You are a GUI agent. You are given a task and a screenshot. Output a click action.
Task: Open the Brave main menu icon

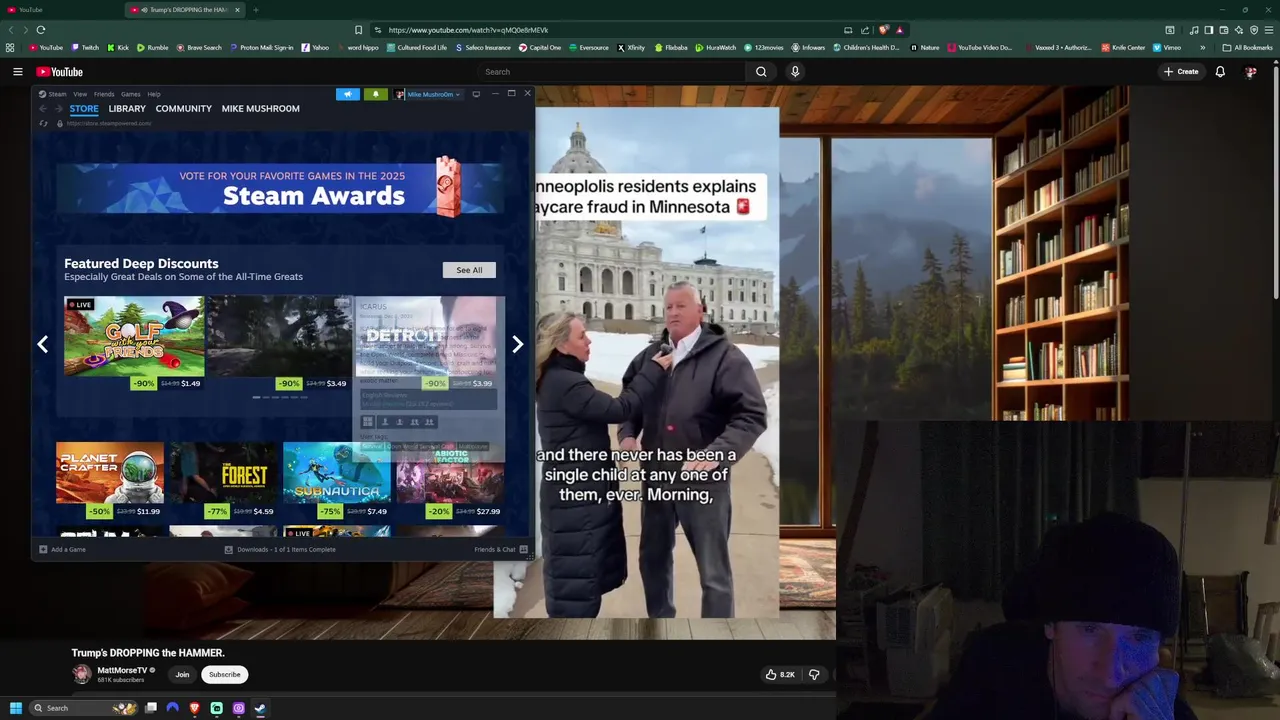[x=1269, y=30]
